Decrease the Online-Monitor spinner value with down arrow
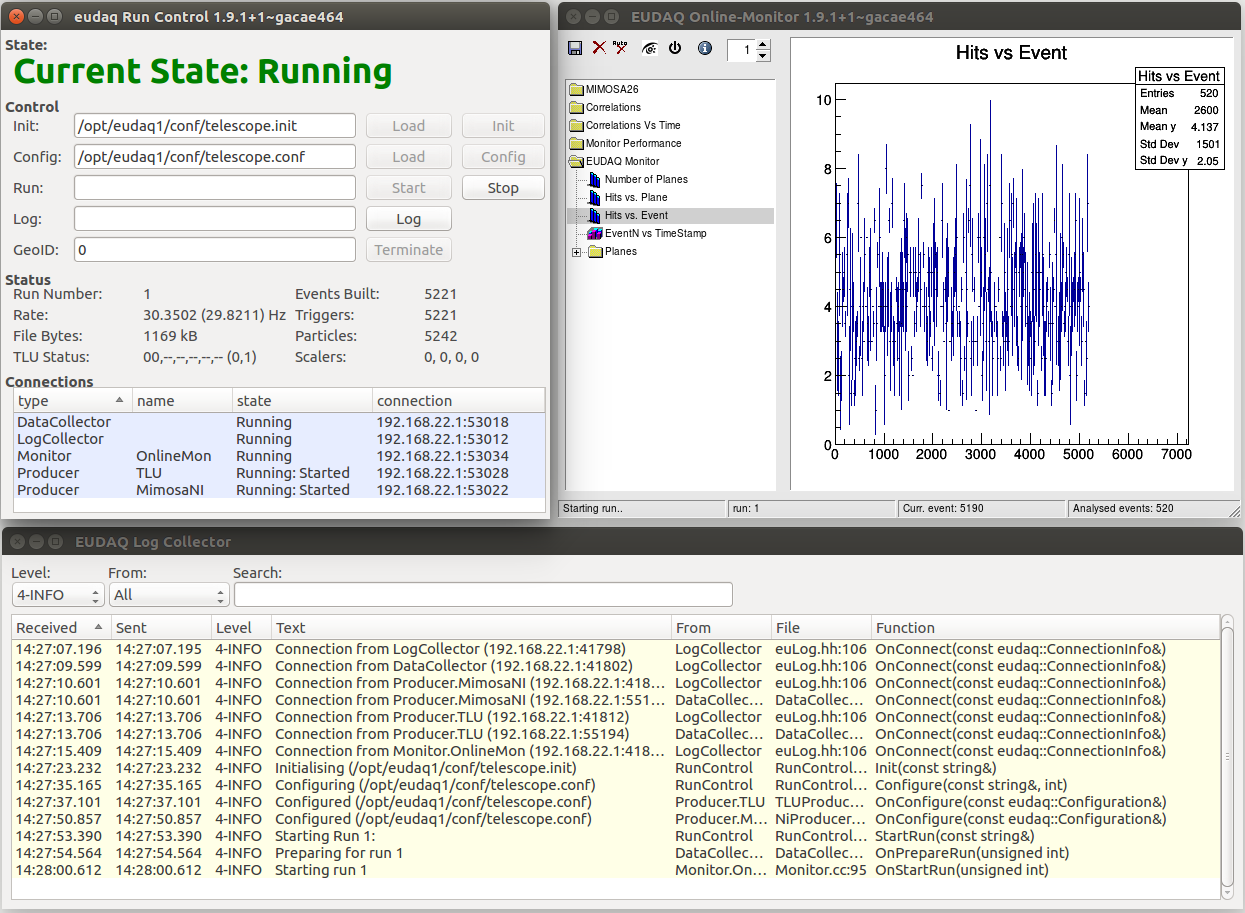 763,55
